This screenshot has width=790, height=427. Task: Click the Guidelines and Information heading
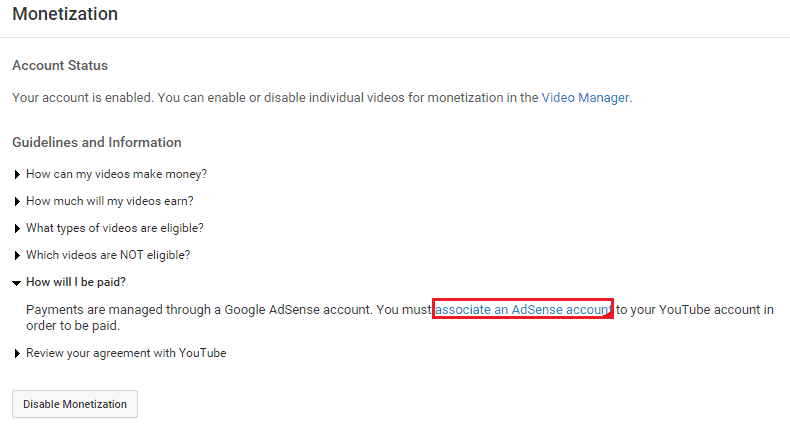tap(97, 143)
